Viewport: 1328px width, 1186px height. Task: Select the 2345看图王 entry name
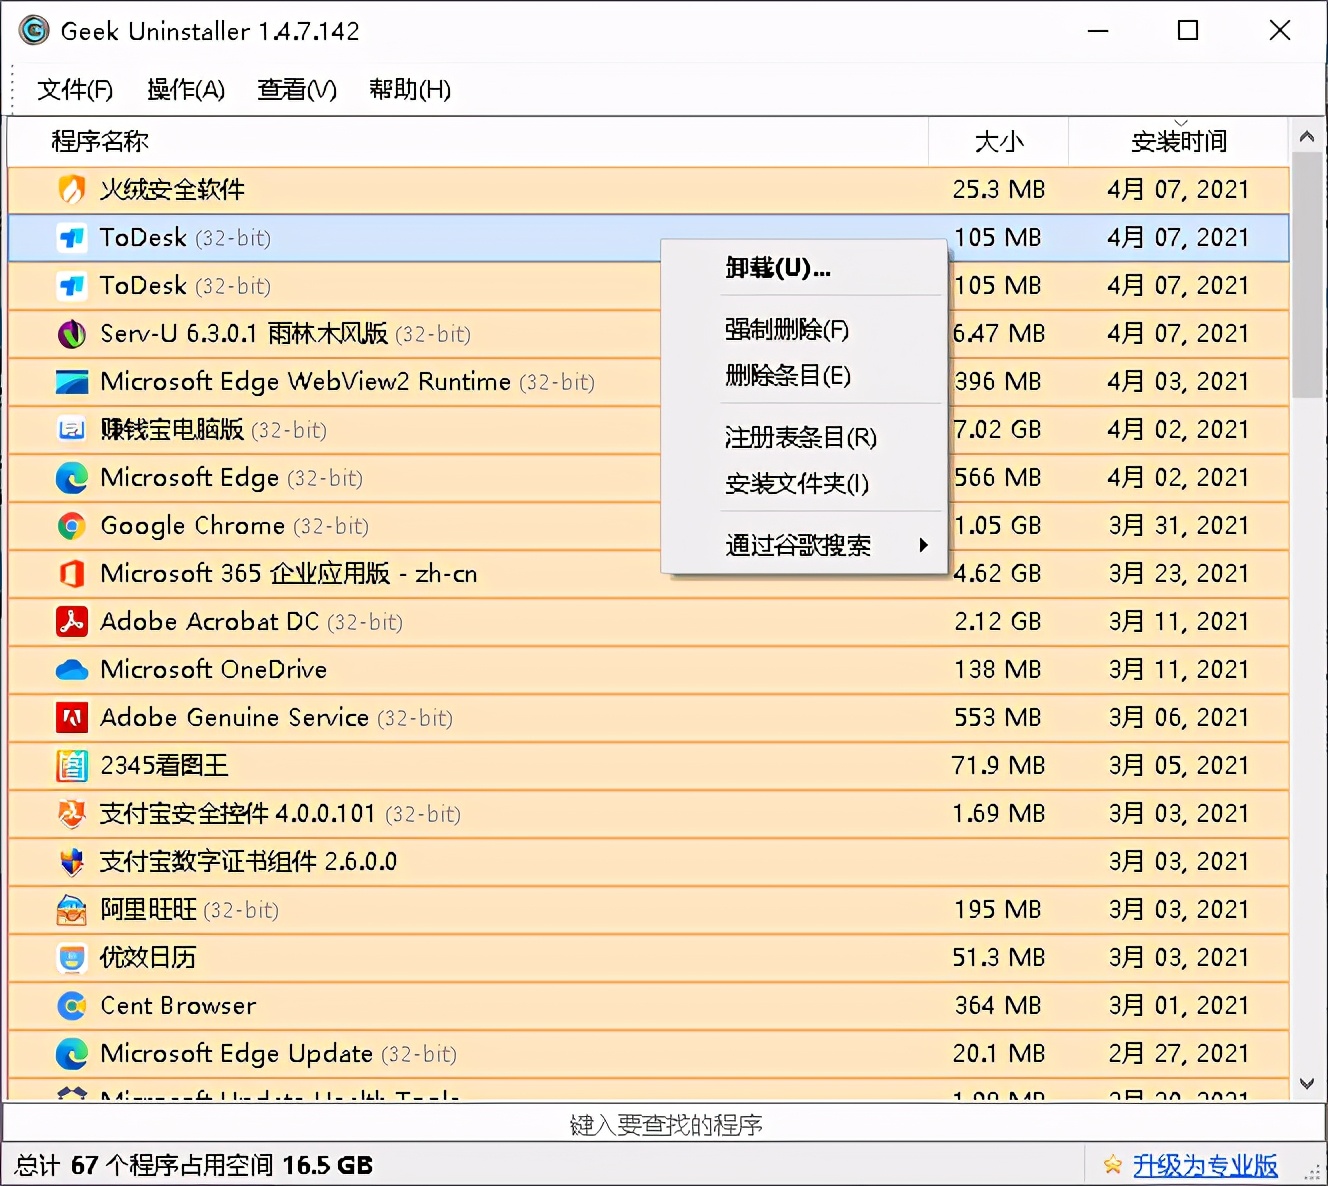coord(164,765)
